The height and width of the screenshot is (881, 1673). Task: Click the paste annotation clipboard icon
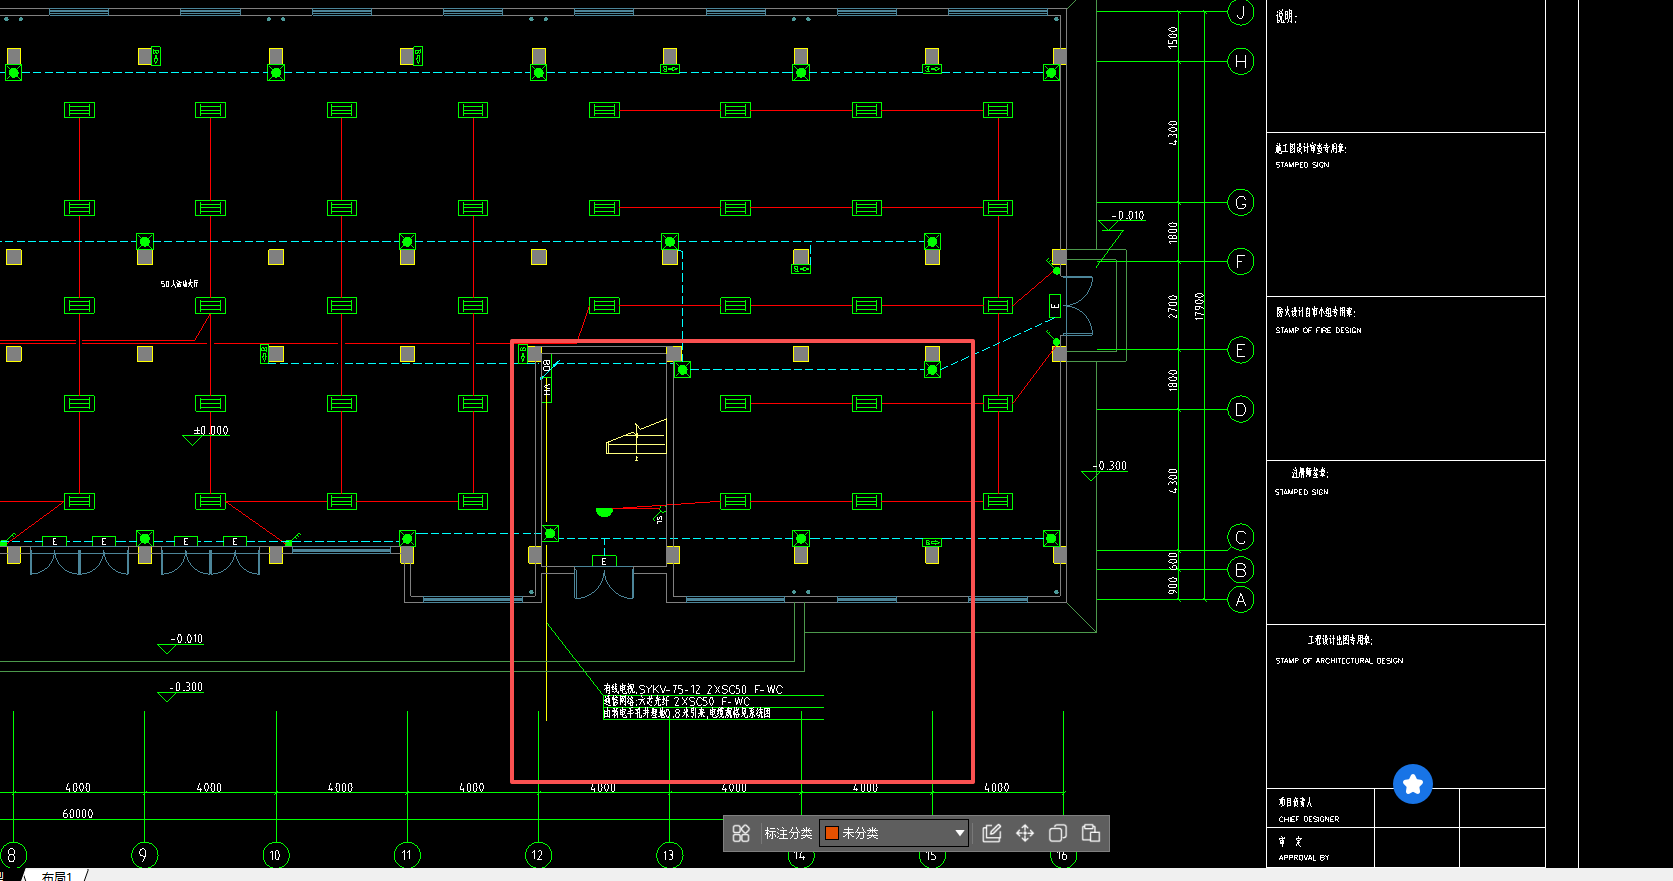[x=1091, y=833]
